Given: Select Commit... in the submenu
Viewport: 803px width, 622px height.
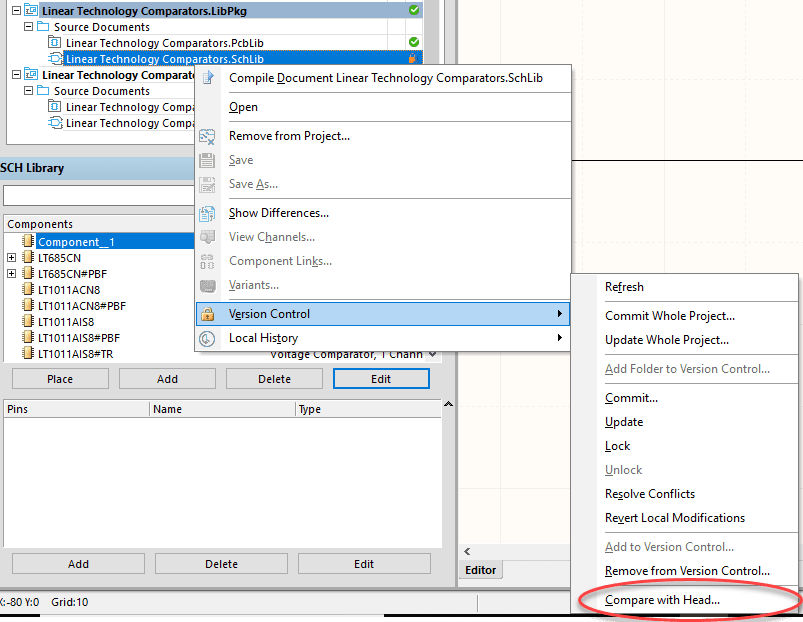Looking at the screenshot, I should click(x=631, y=398).
